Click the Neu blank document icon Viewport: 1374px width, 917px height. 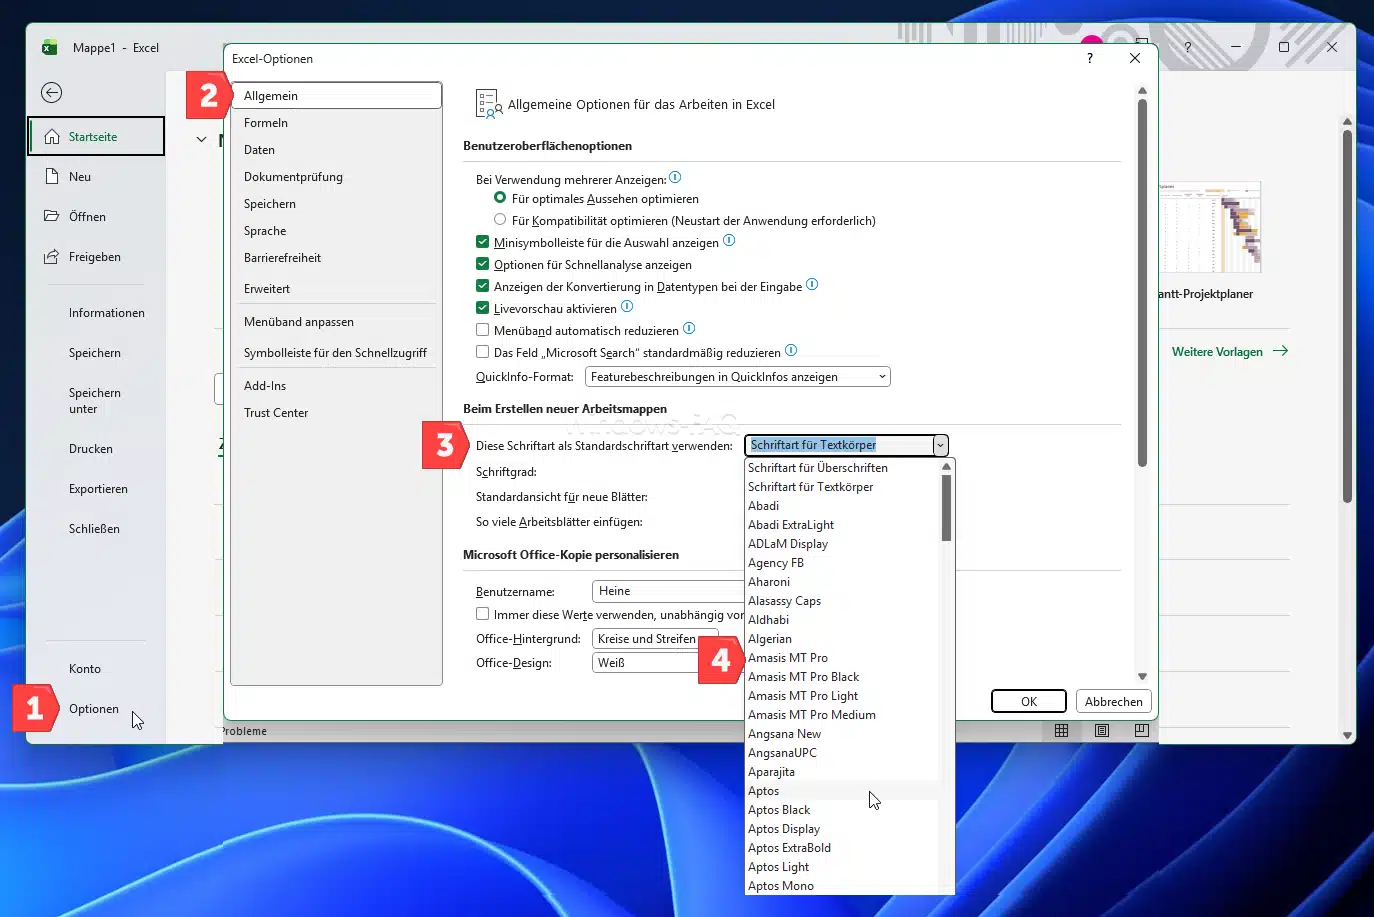pos(52,177)
